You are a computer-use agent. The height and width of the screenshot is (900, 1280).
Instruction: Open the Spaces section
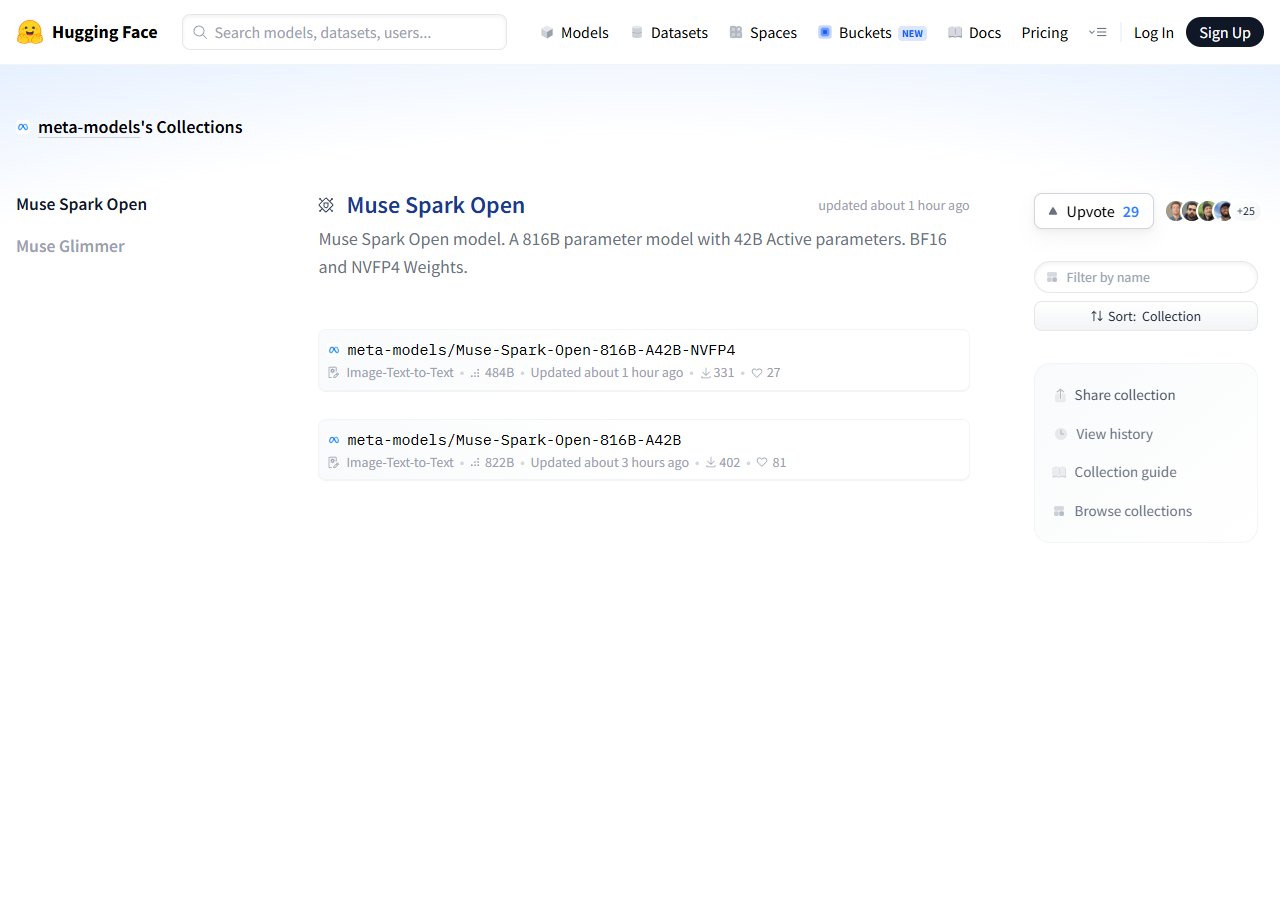pyautogui.click(x=763, y=33)
